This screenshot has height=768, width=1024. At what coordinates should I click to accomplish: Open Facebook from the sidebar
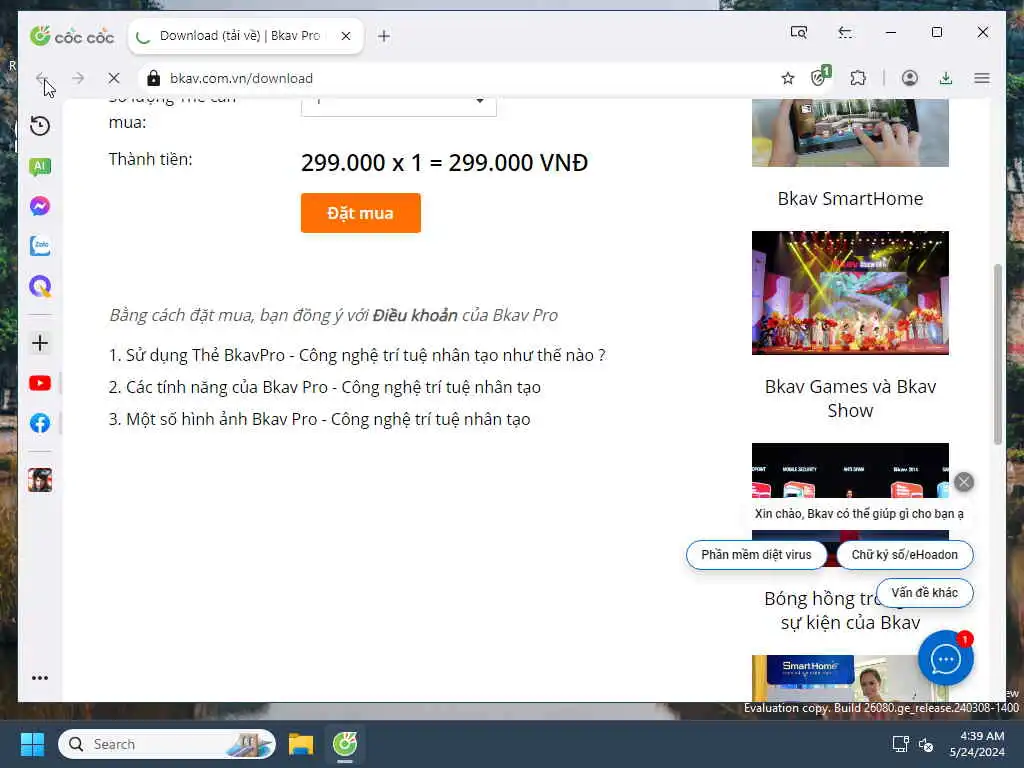(40, 423)
